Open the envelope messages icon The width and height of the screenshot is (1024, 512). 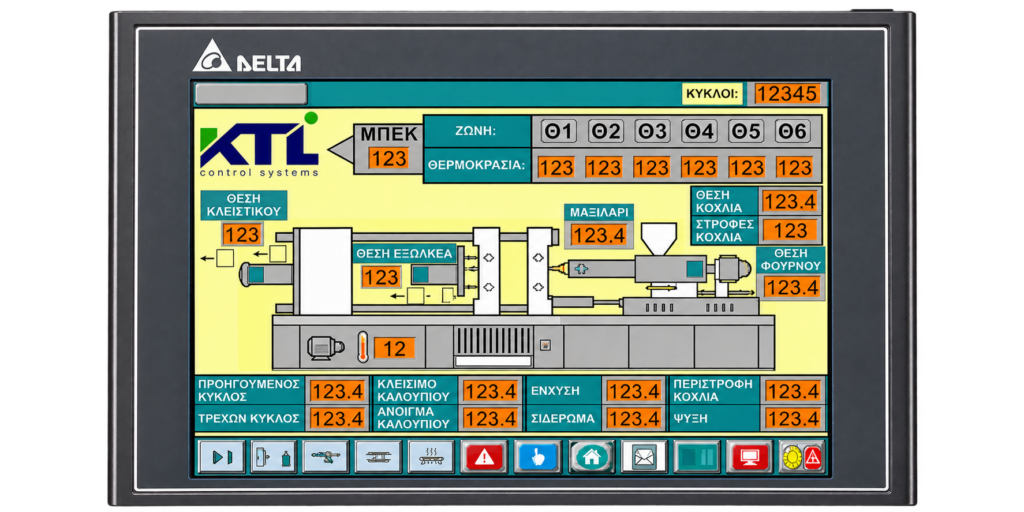(x=644, y=456)
